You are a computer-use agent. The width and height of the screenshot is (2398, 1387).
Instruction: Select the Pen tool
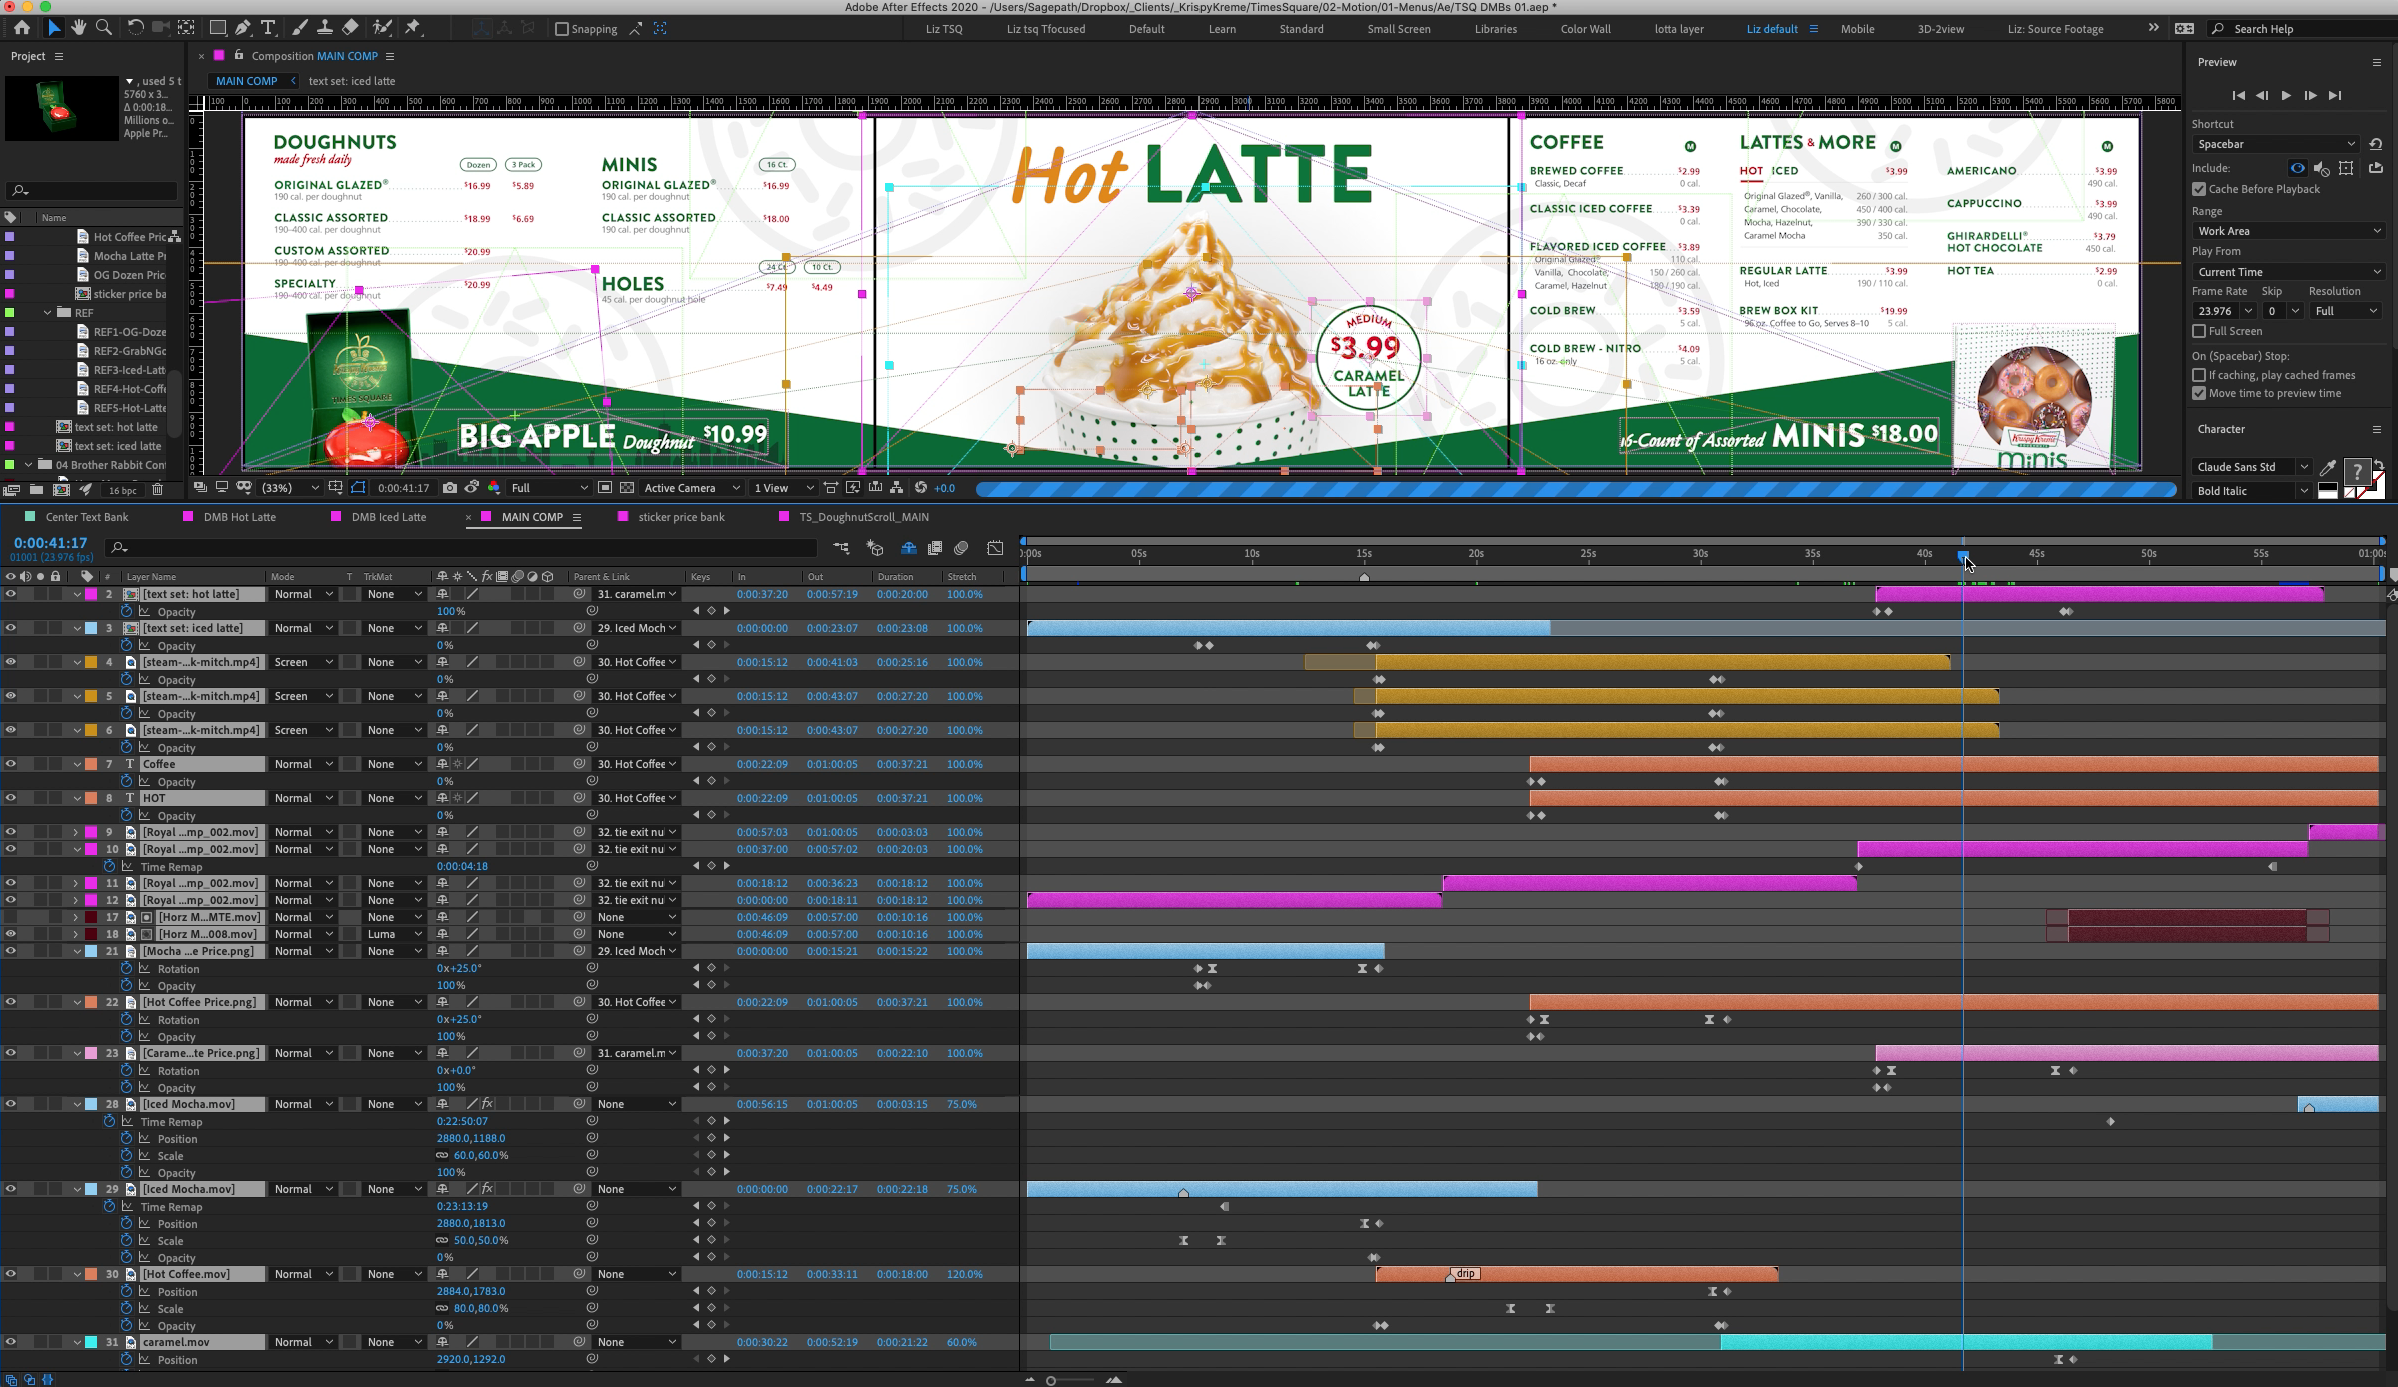pyautogui.click(x=243, y=28)
